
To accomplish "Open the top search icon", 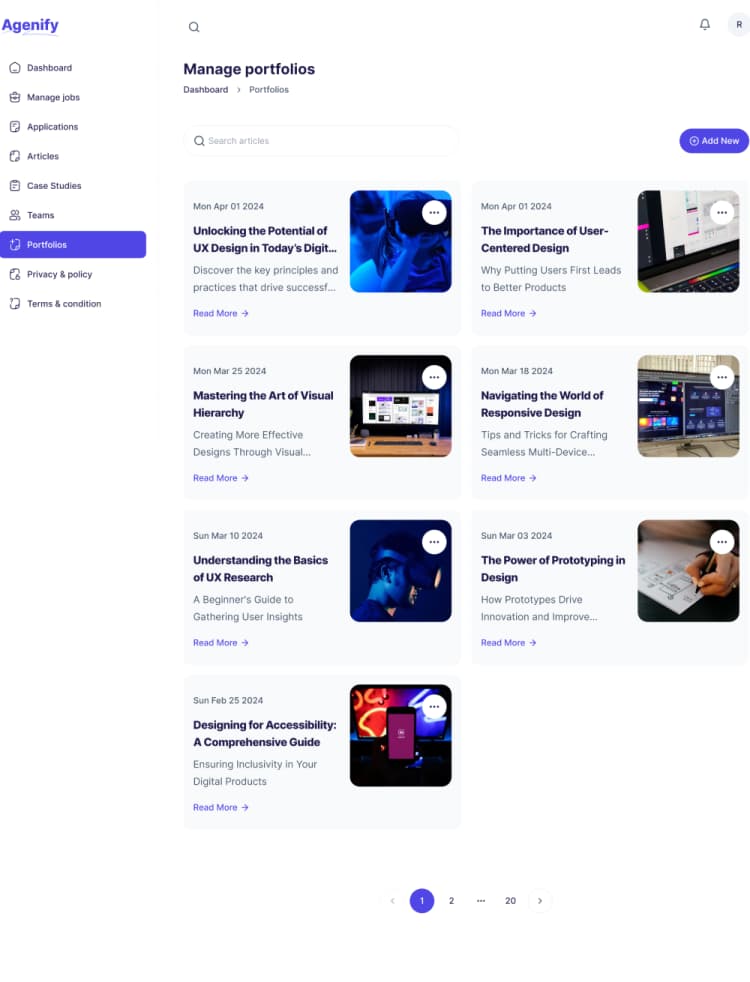I will [x=194, y=27].
